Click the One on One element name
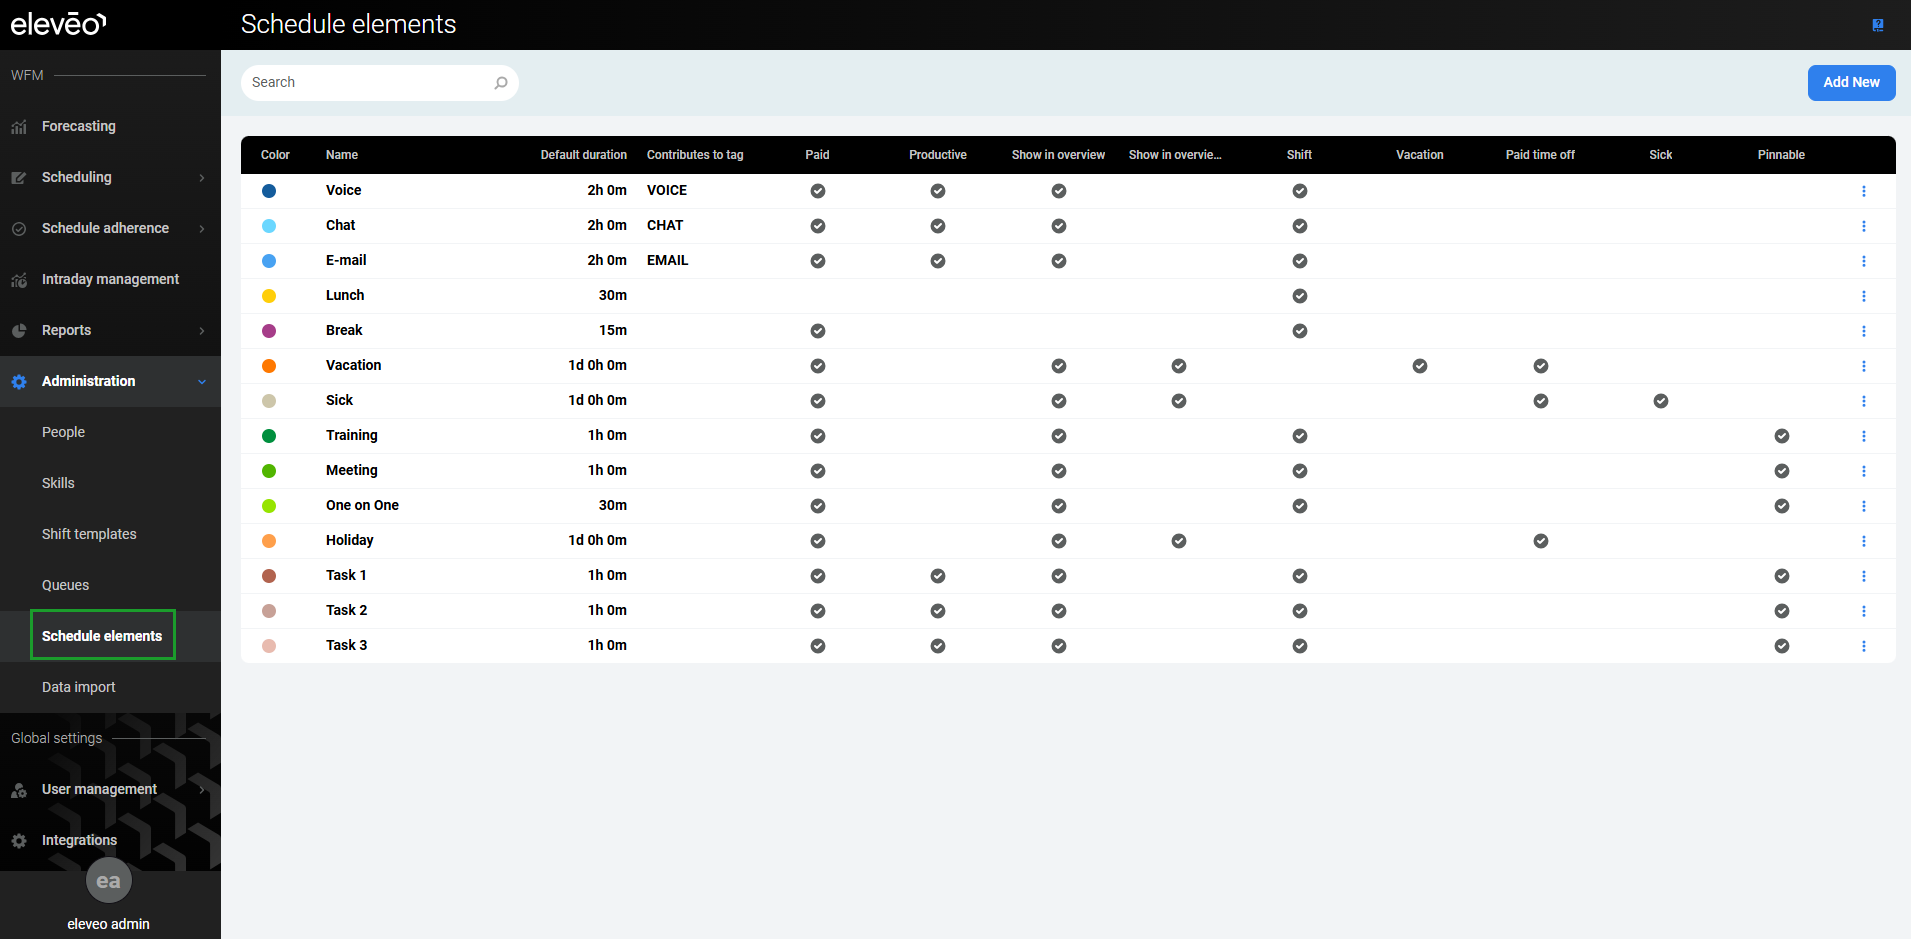Viewport: 1911px width, 939px height. (x=362, y=506)
